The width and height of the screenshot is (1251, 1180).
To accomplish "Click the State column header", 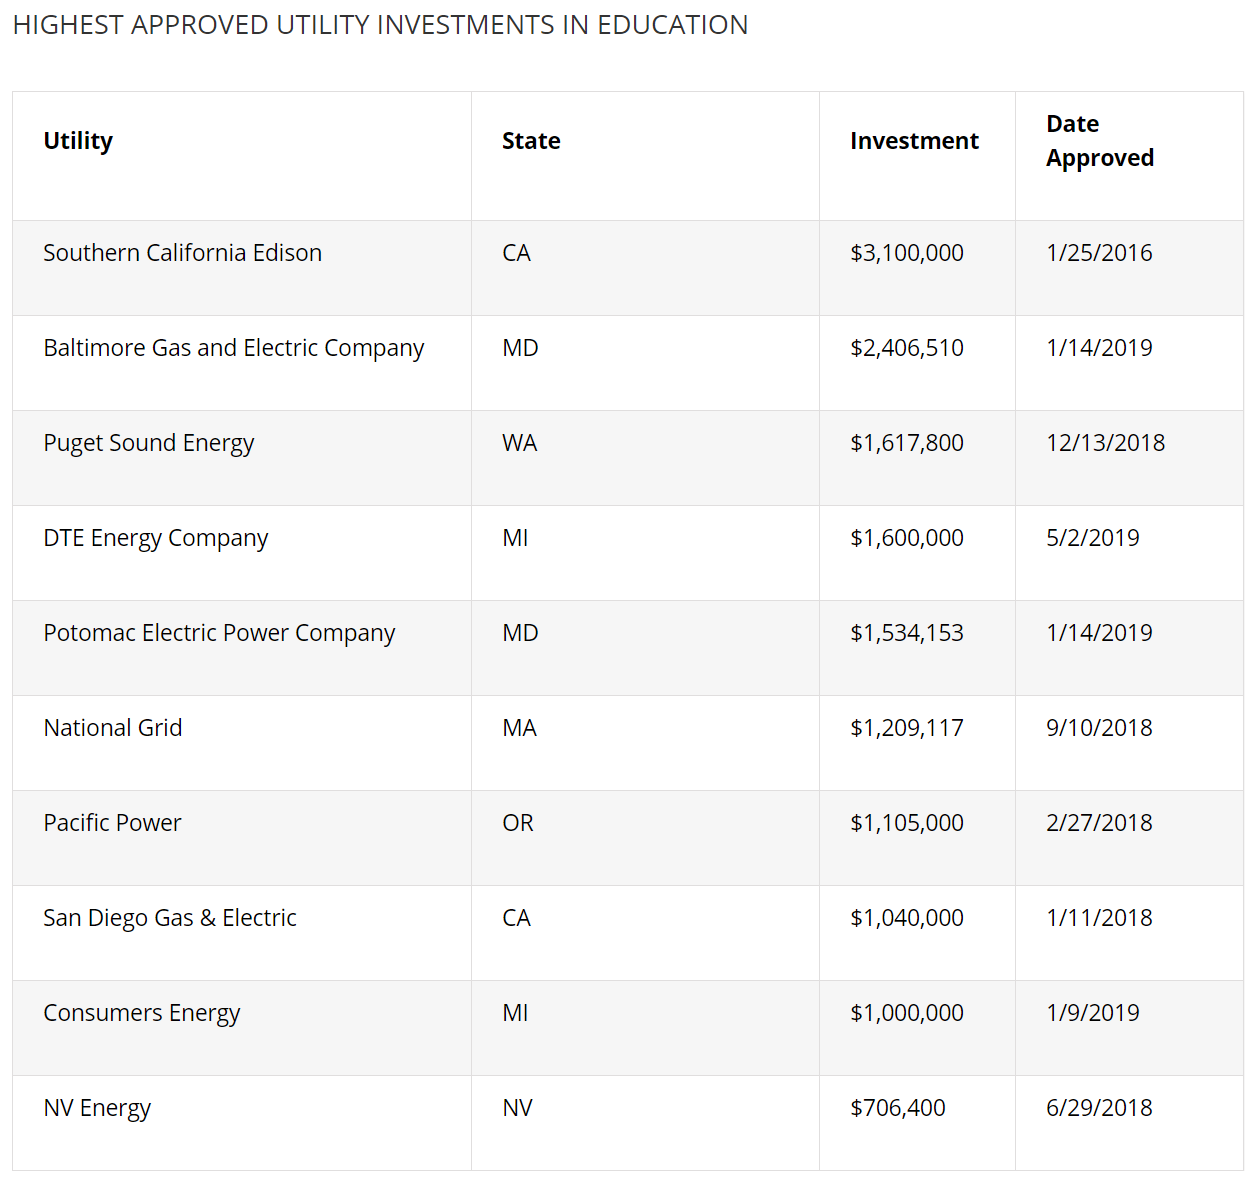I will [531, 141].
